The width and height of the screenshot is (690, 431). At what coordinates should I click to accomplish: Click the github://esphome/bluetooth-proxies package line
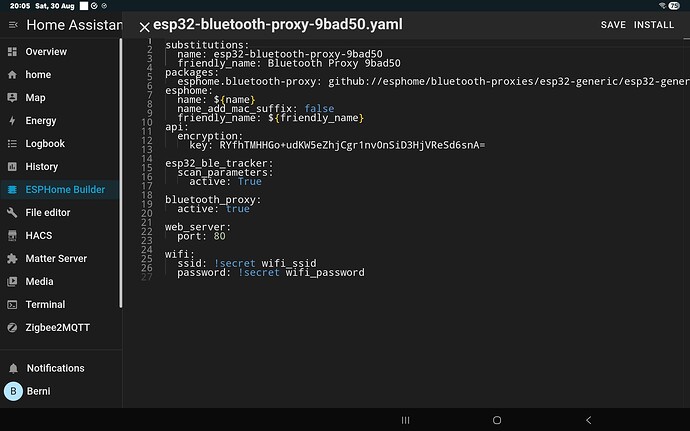coord(433,81)
